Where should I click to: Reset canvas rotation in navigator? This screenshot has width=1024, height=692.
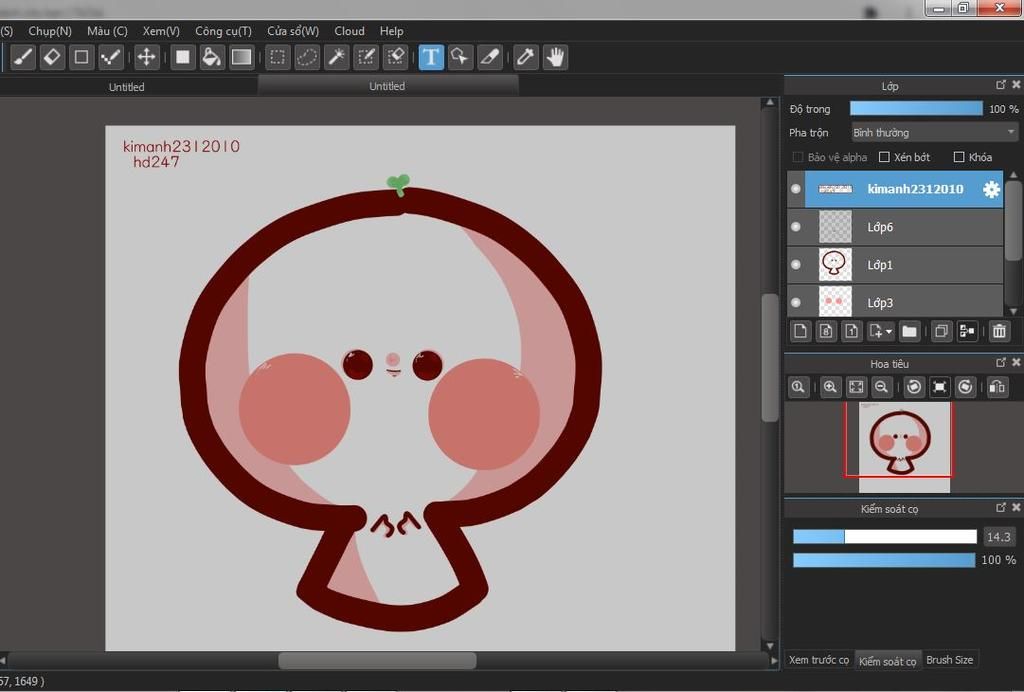pos(939,387)
